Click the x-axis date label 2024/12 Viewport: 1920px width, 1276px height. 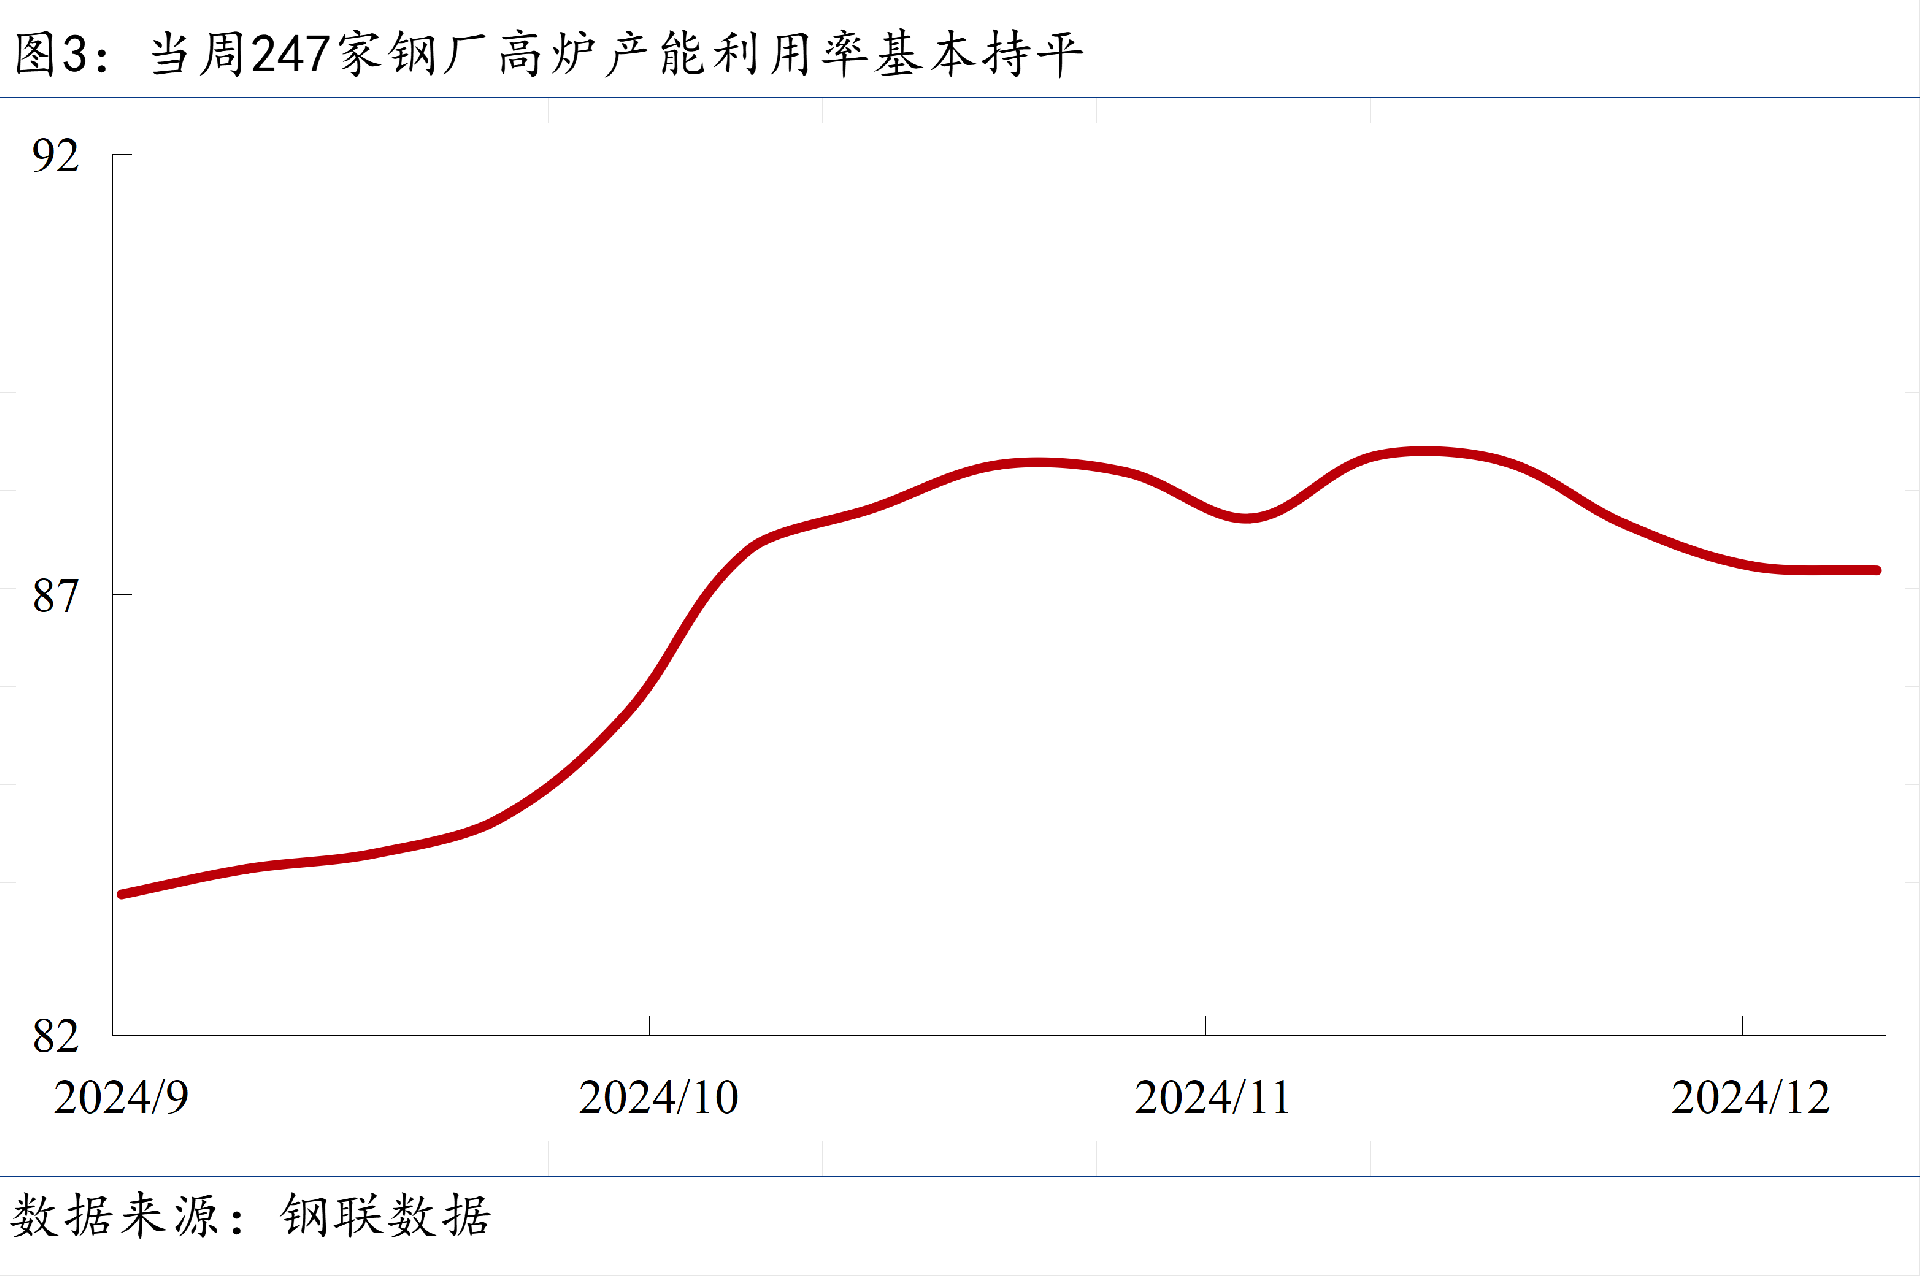[1750, 1098]
